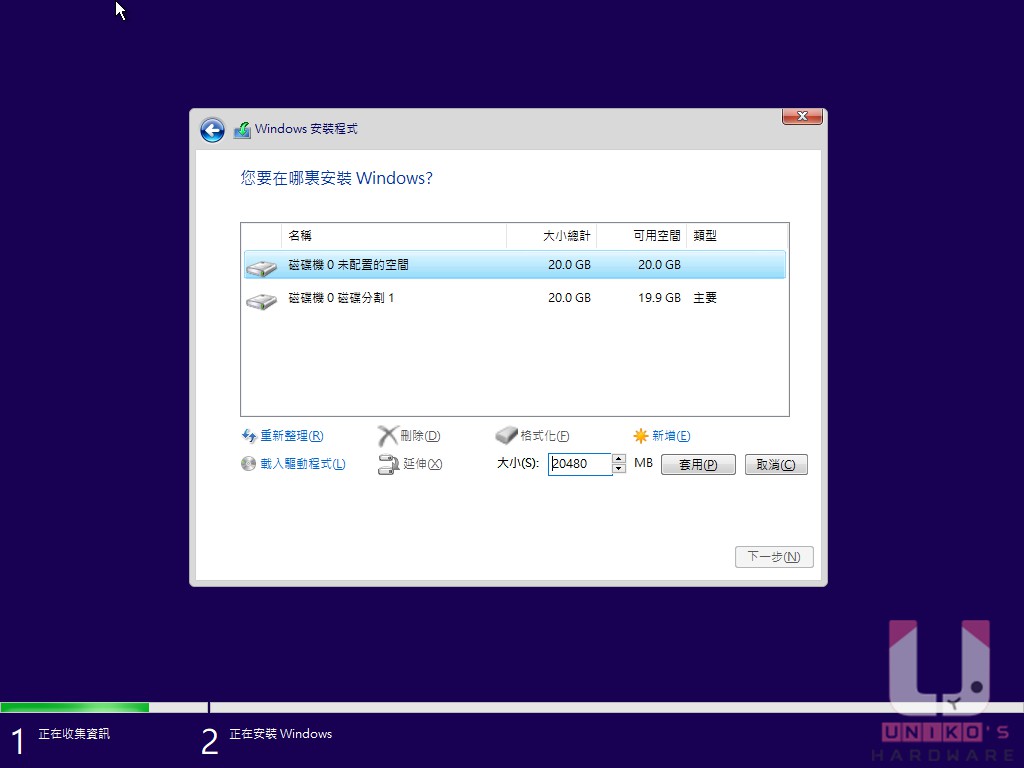Click the disc icon beside 載入驅動程式(L)
This screenshot has height=768, width=1024.
click(248, 464)
